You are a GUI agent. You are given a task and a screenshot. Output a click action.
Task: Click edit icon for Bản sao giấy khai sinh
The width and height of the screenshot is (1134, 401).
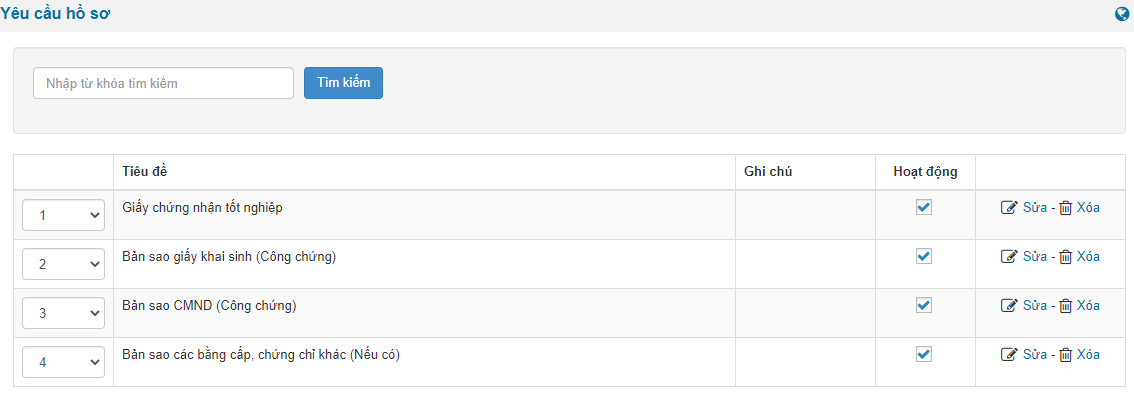[1010, 257]
